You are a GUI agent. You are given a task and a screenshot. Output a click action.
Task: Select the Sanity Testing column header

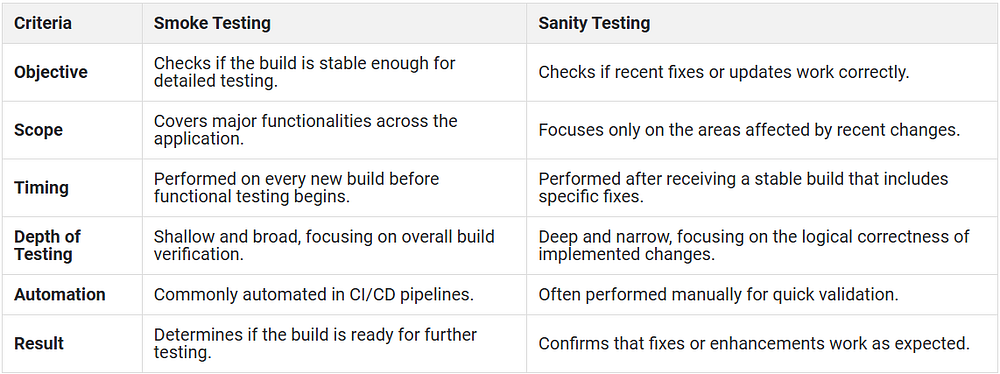point(594,24)
